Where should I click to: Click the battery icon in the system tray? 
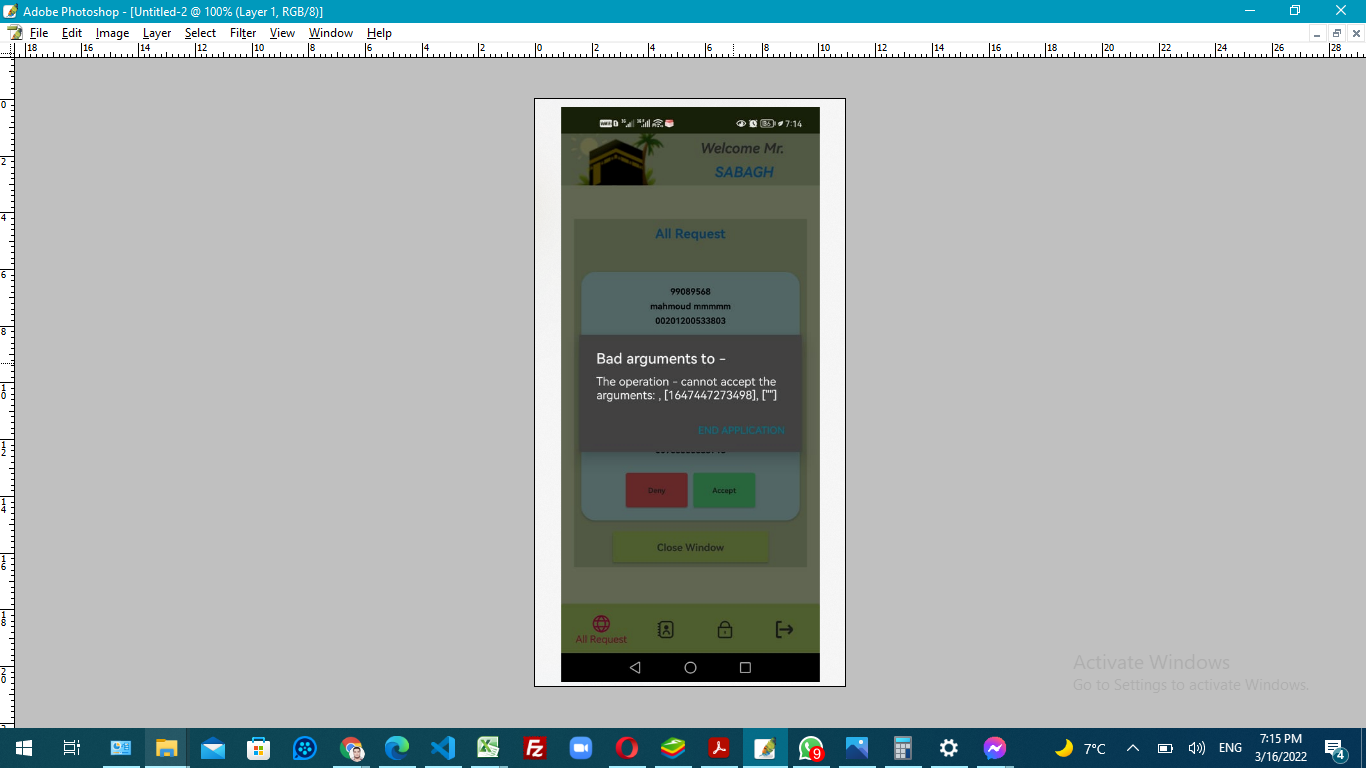(x=1165, y=748)
